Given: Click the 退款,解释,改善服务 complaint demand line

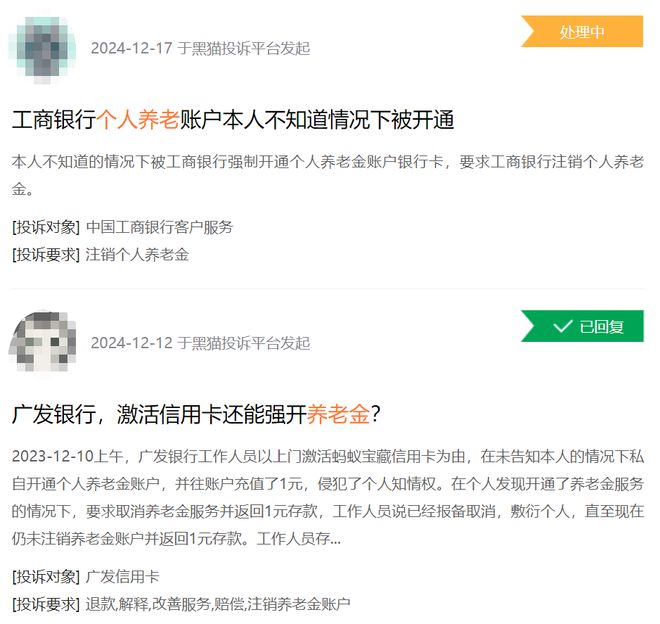Looking at the screenshot, I should coord(218,604).
